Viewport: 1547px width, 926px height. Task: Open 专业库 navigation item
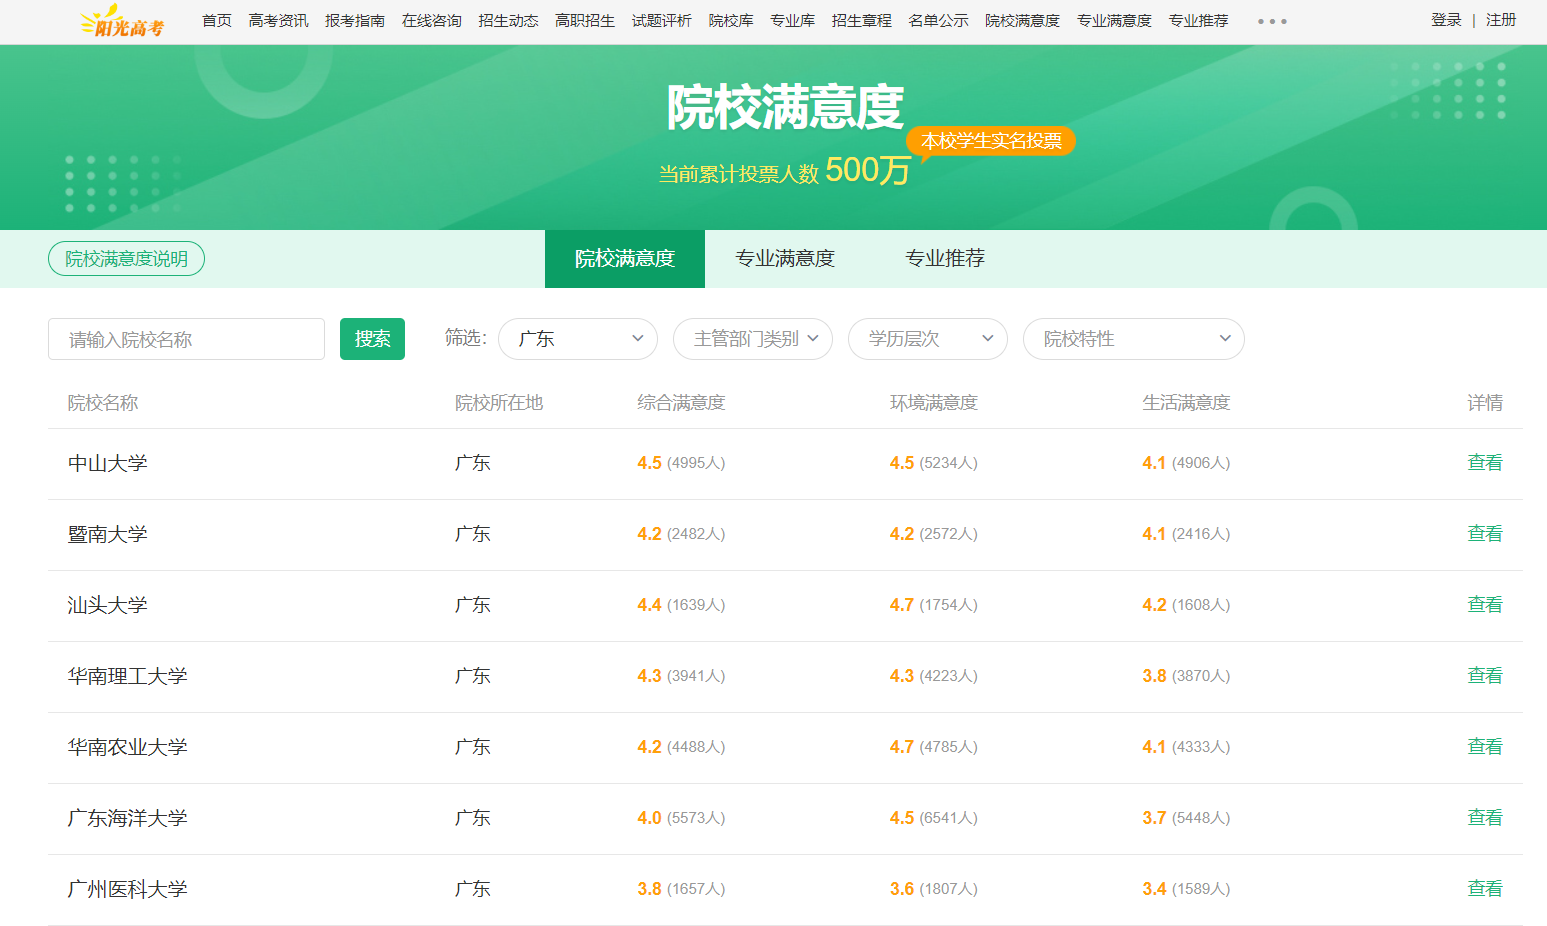point(792,21)
